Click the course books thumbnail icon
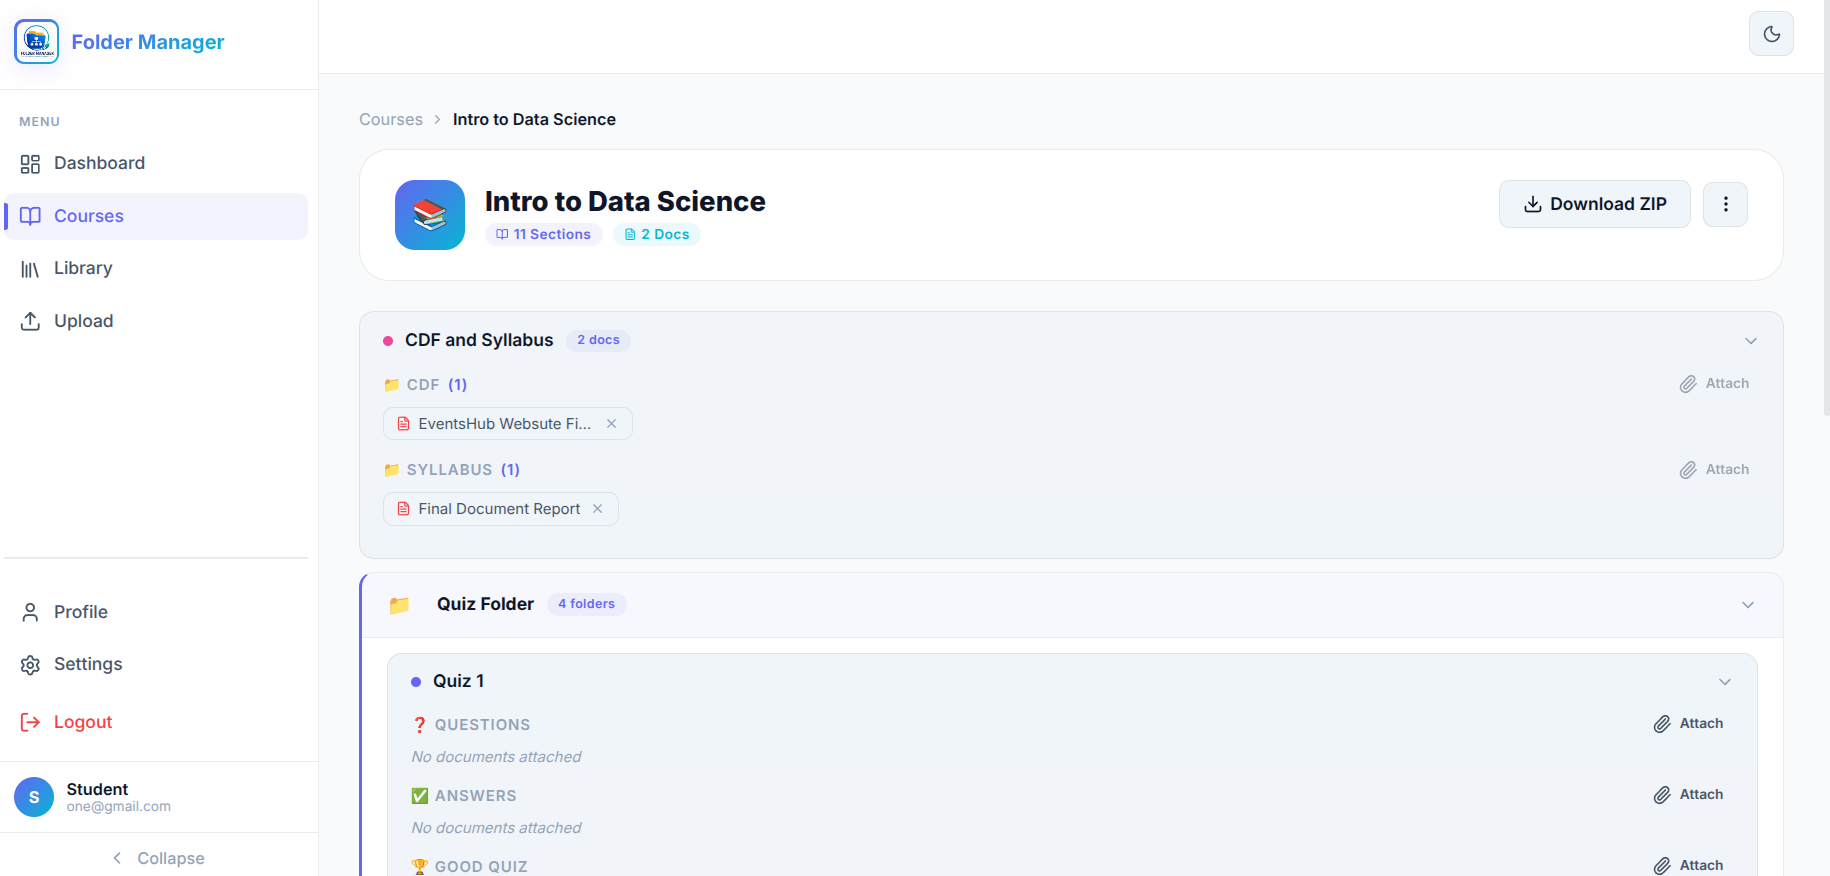This screenshot has height=876, width=1830. [430, 215]
